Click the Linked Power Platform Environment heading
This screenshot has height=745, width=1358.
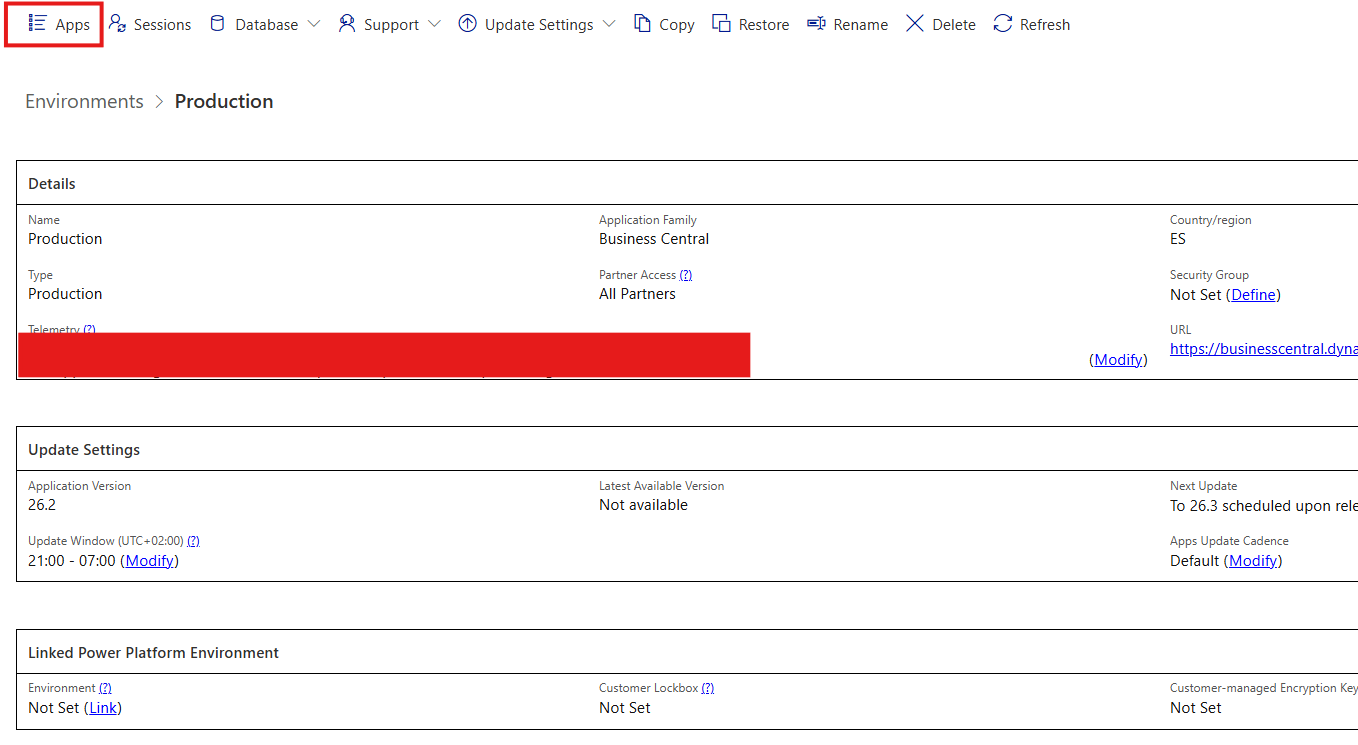click(x=153, y=653)
